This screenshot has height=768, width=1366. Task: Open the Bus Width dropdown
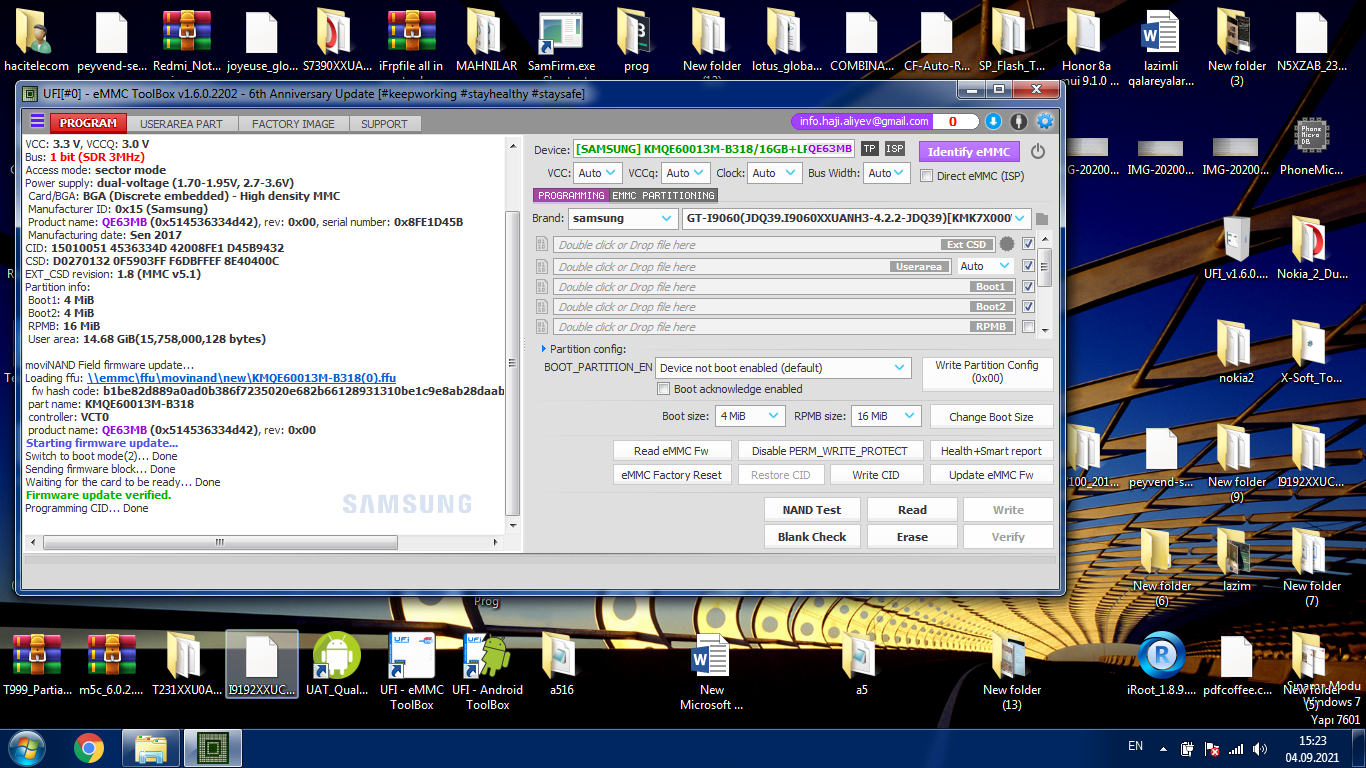[888, 173]
